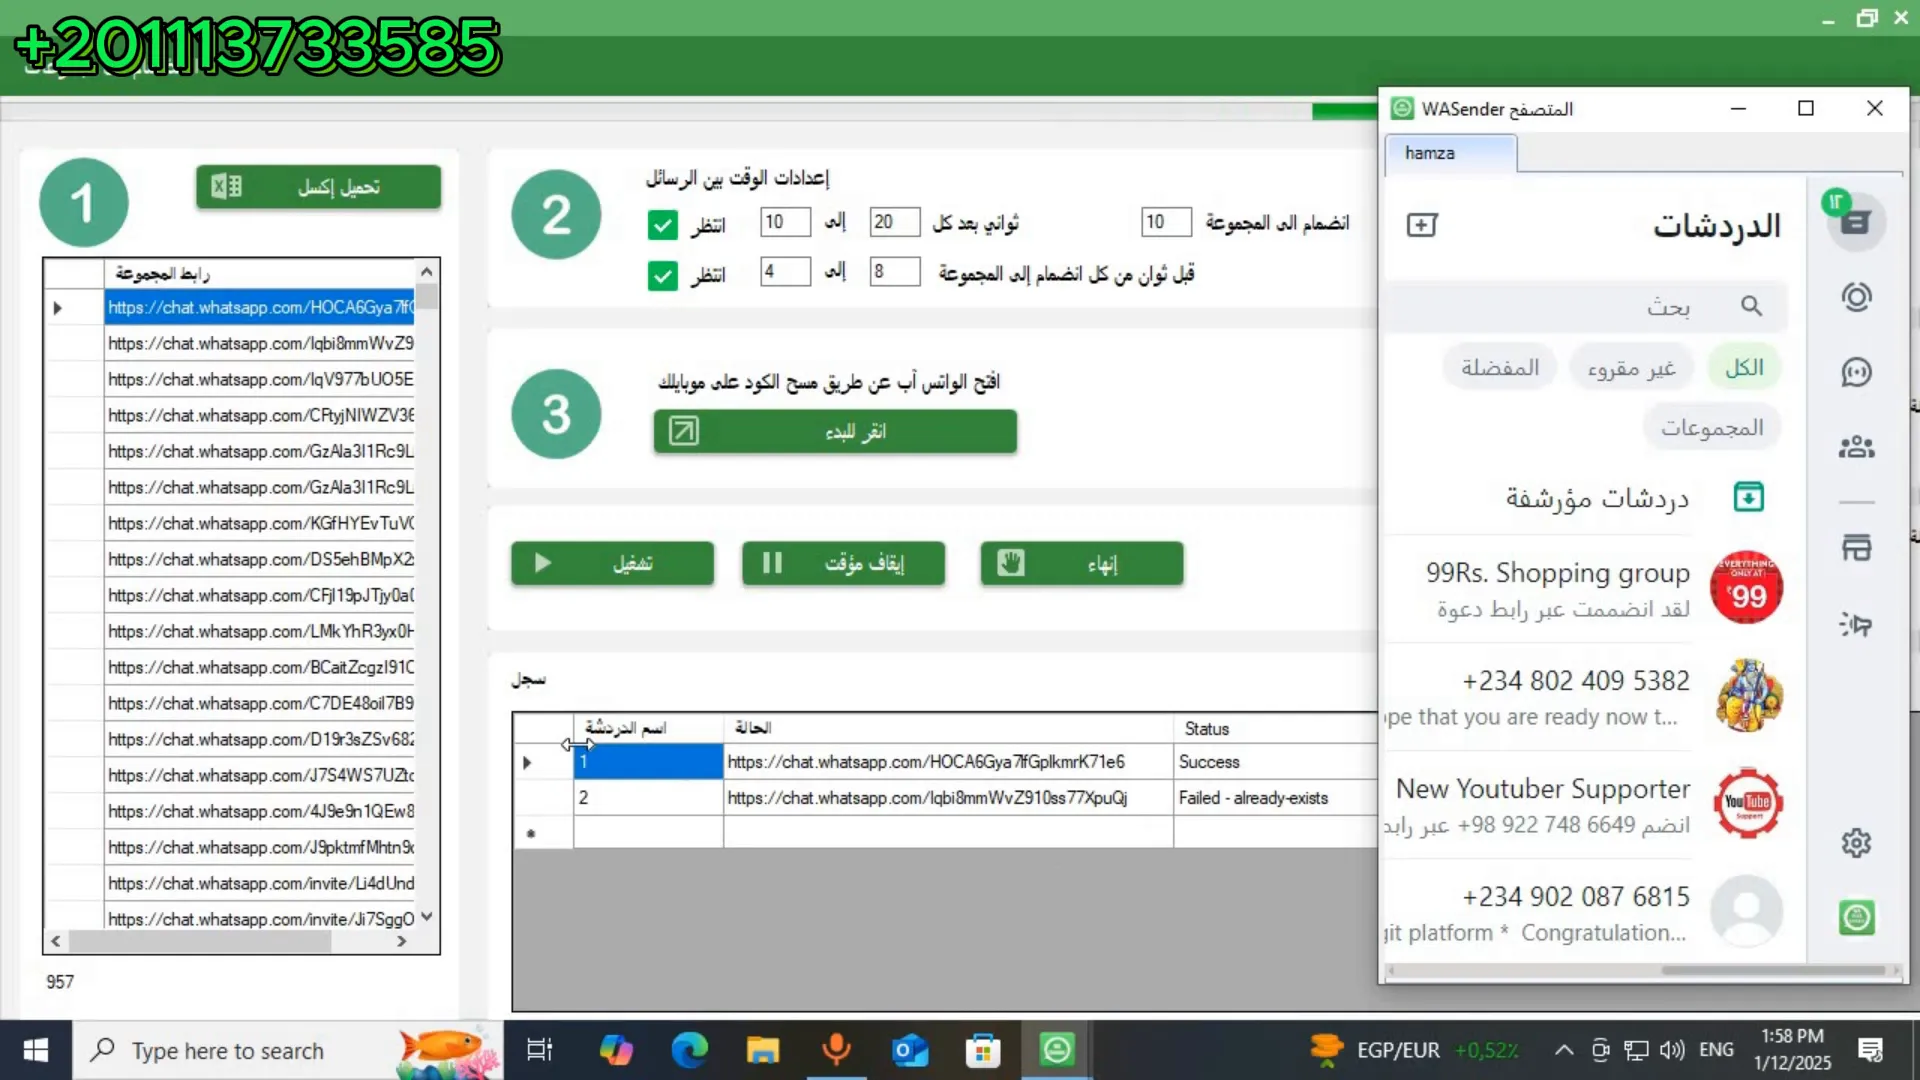Click the wait-from field containing 10
This screenshot has height=1080, width=1920.
tap(785, 222)
